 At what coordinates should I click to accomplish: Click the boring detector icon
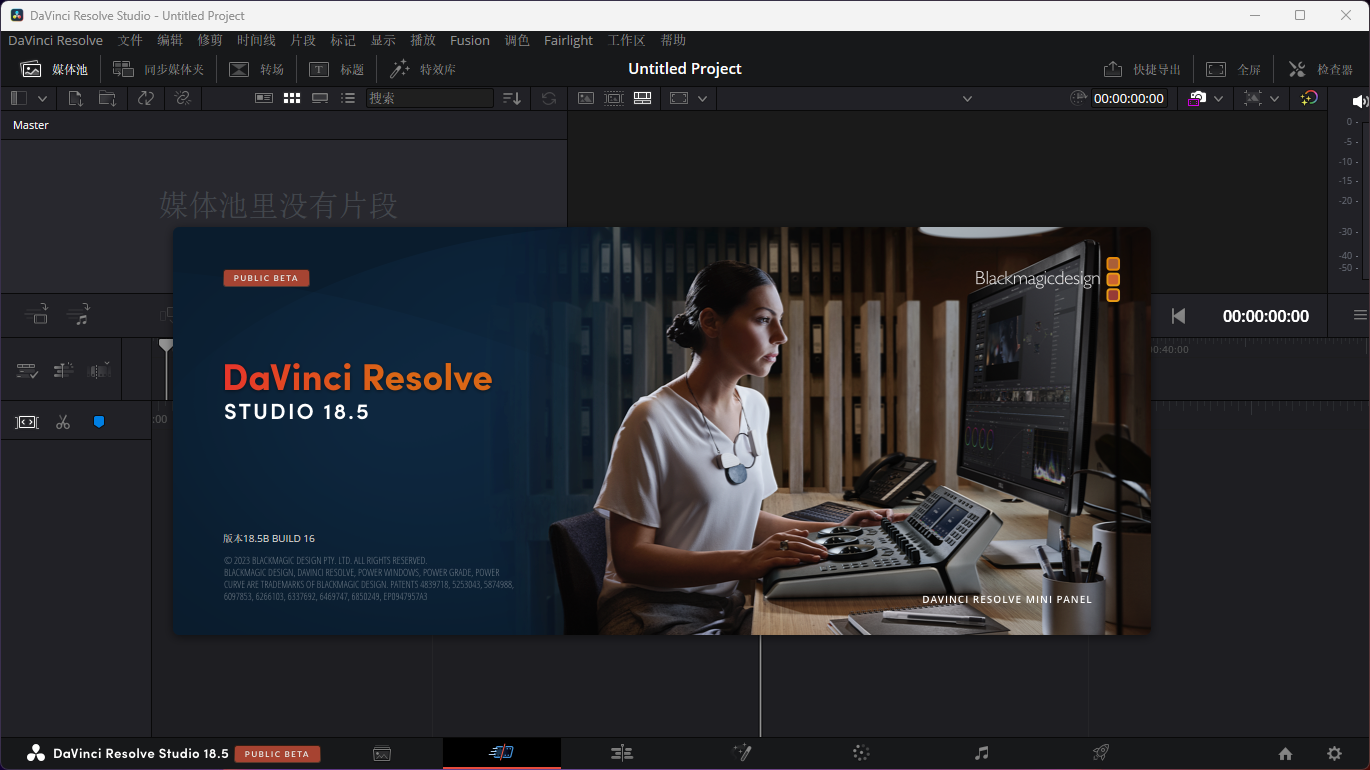27,422
